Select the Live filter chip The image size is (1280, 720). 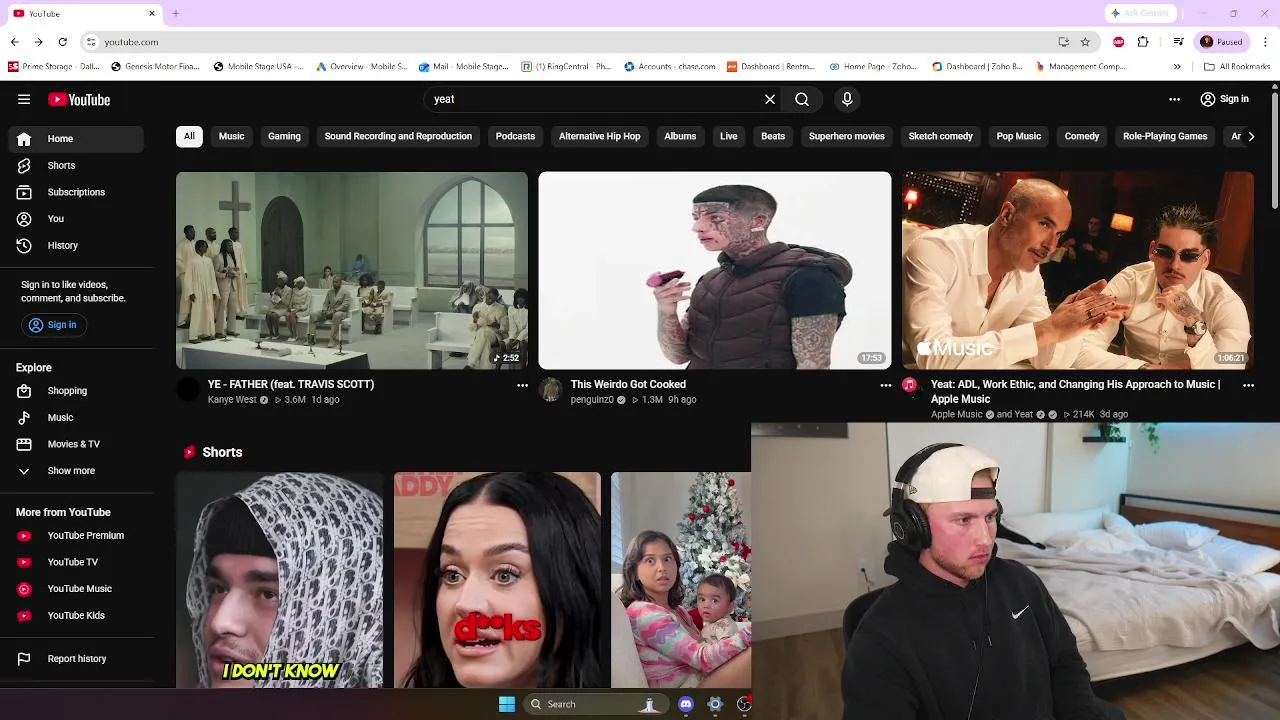point(729,136)
